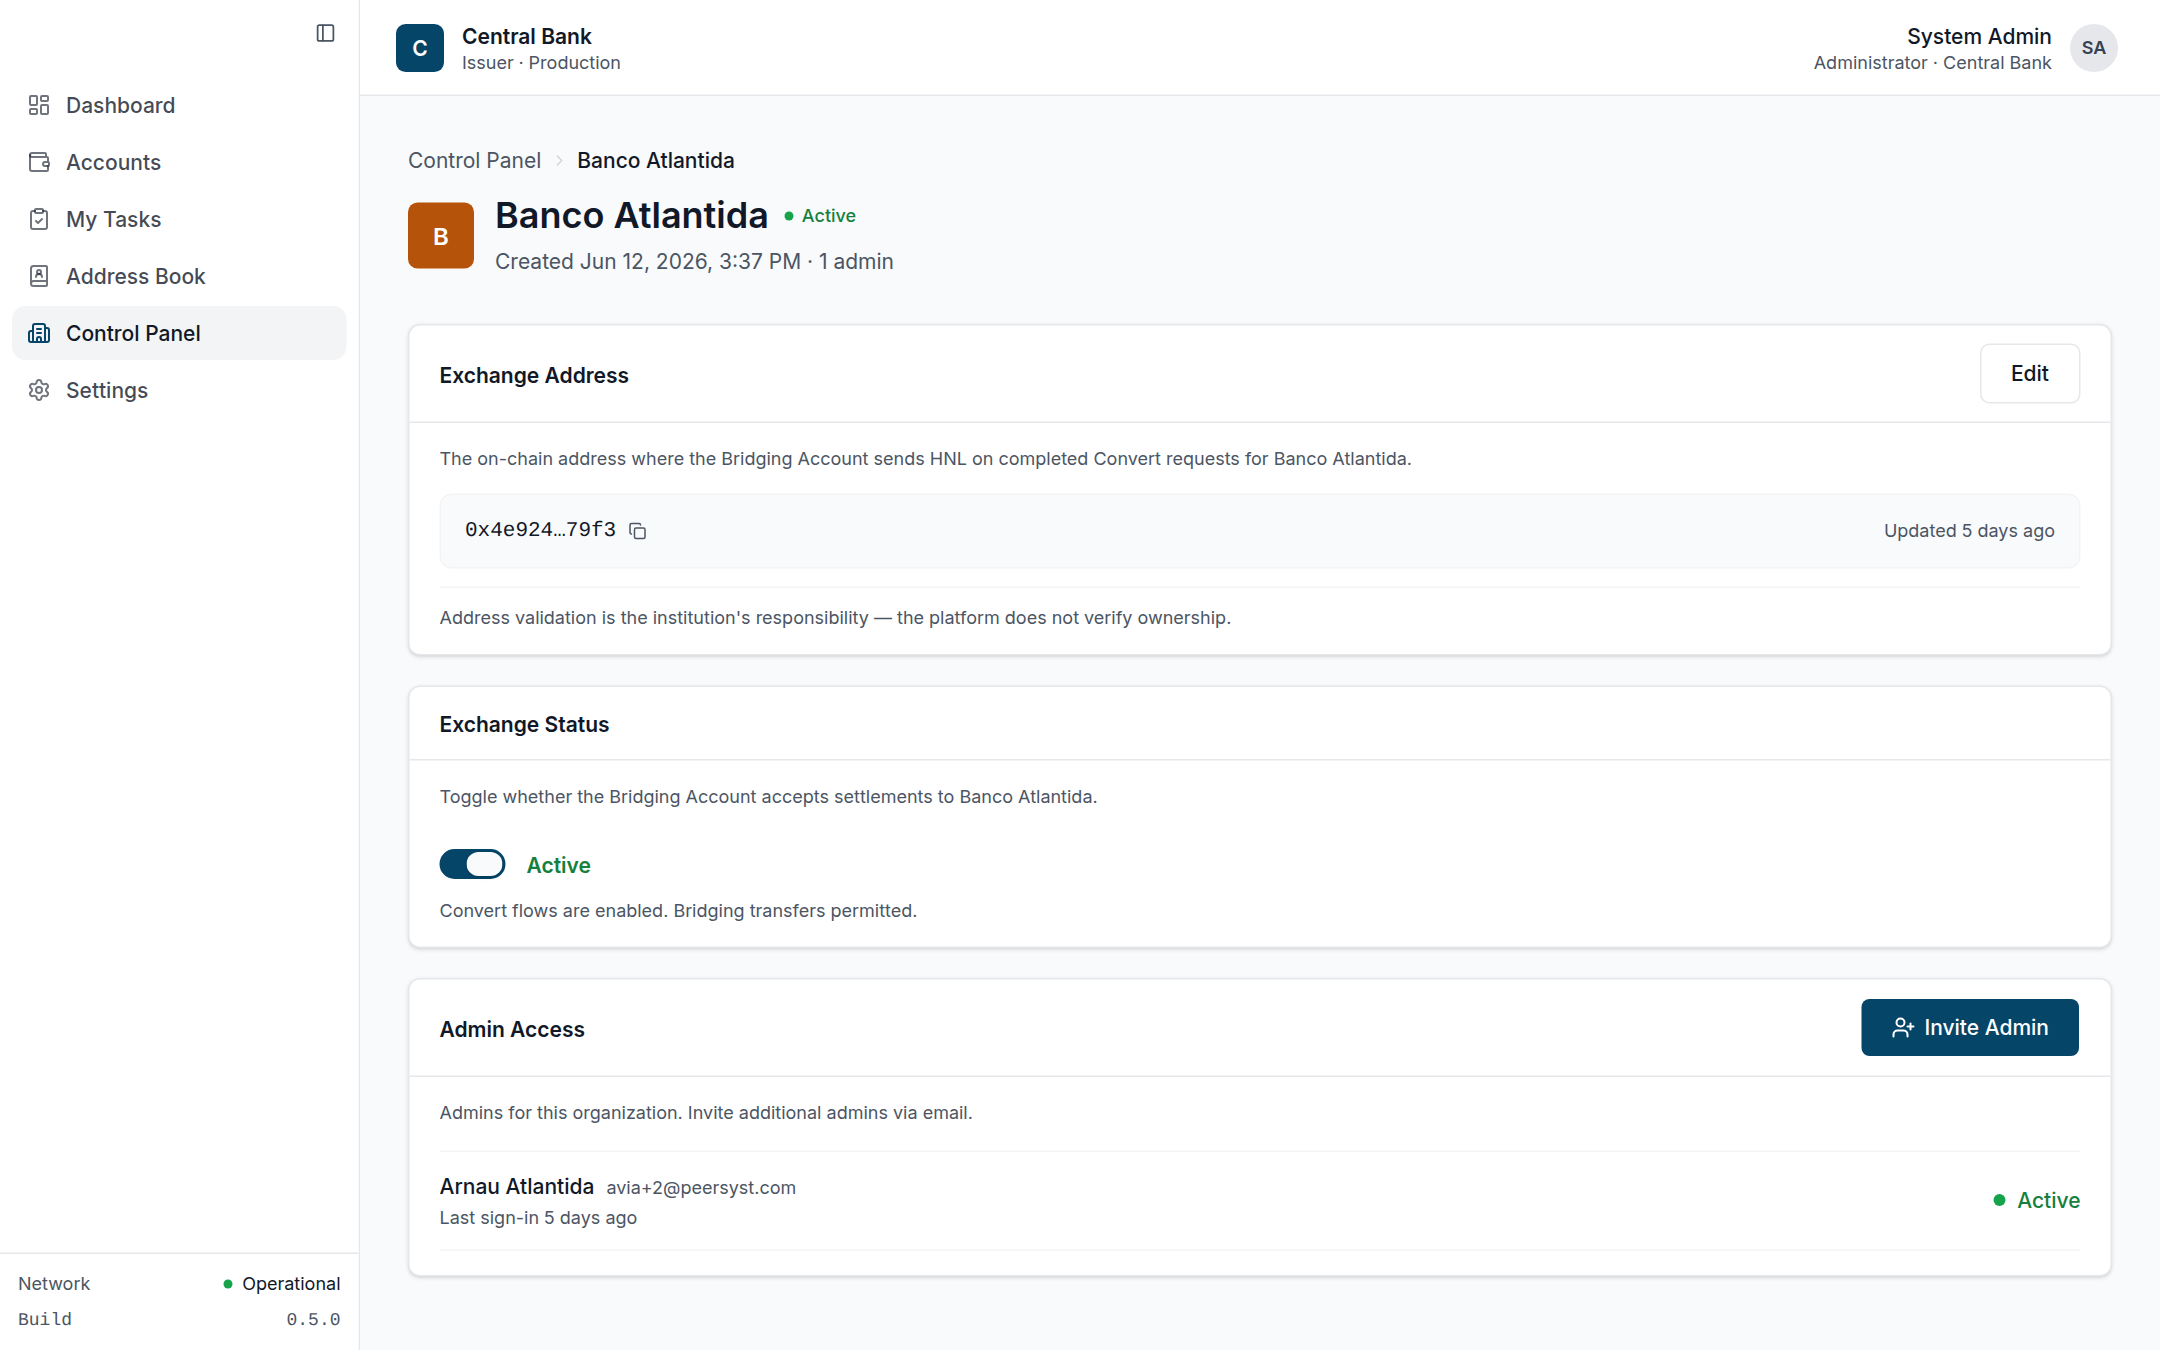
Task: Click the Active status beside Arnau Atlantida
Action: coord(2036,1200)
